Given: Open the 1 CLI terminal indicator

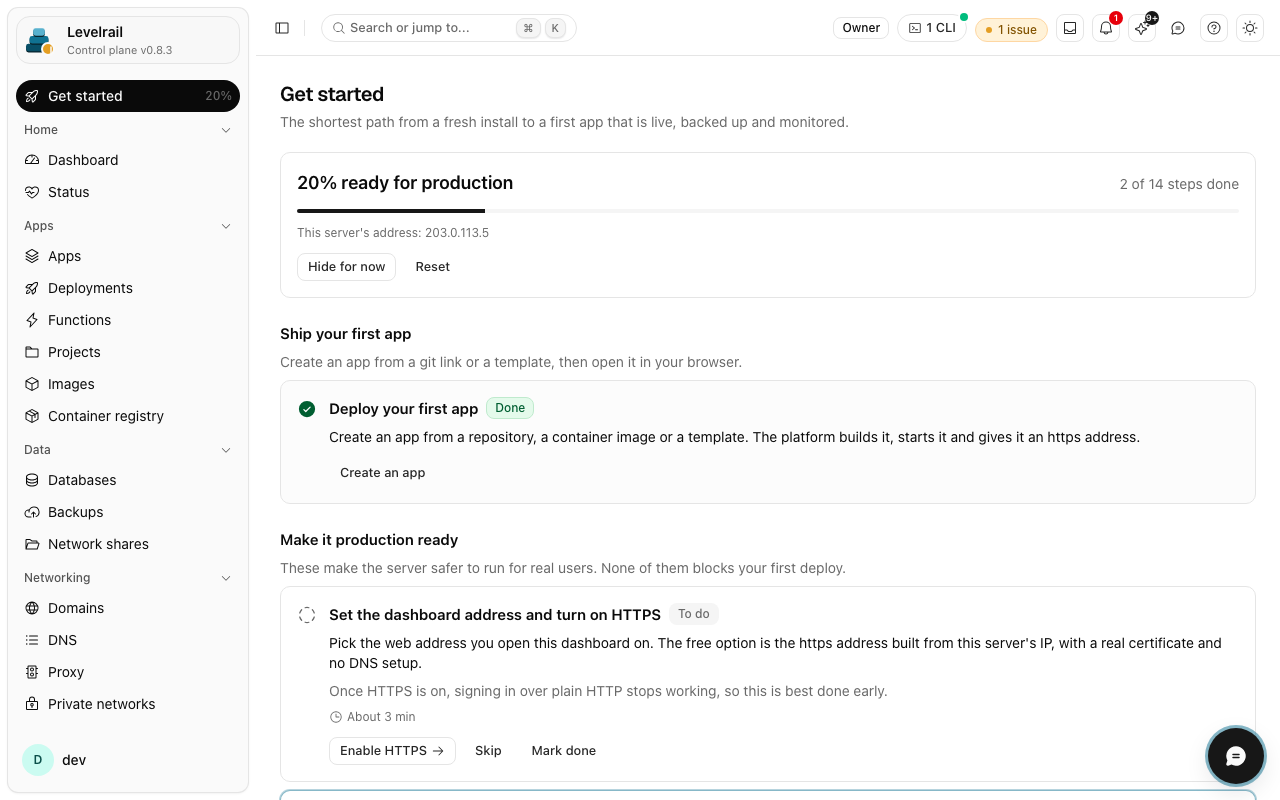Looking at the screenshot, I should click(x=932, y=28).
